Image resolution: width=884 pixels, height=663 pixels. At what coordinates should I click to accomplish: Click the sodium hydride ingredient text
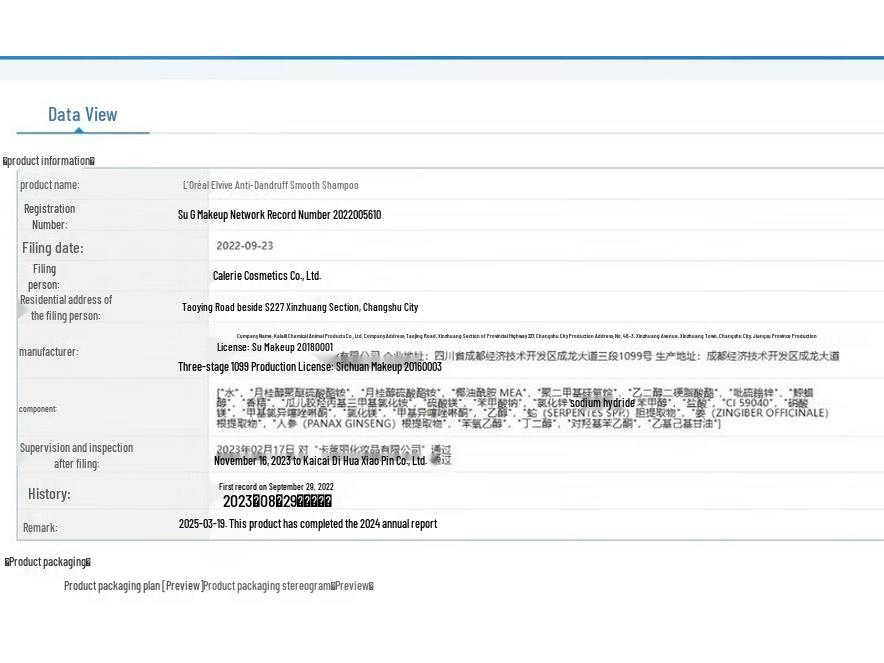602,403
